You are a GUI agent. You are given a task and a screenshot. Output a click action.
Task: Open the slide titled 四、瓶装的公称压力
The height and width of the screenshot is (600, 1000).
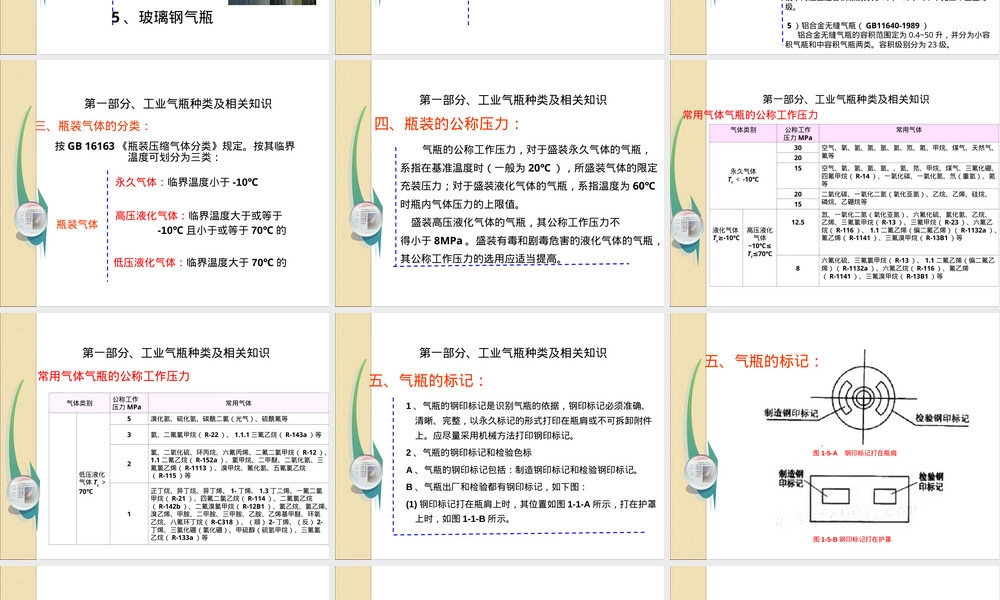(499, 182)
